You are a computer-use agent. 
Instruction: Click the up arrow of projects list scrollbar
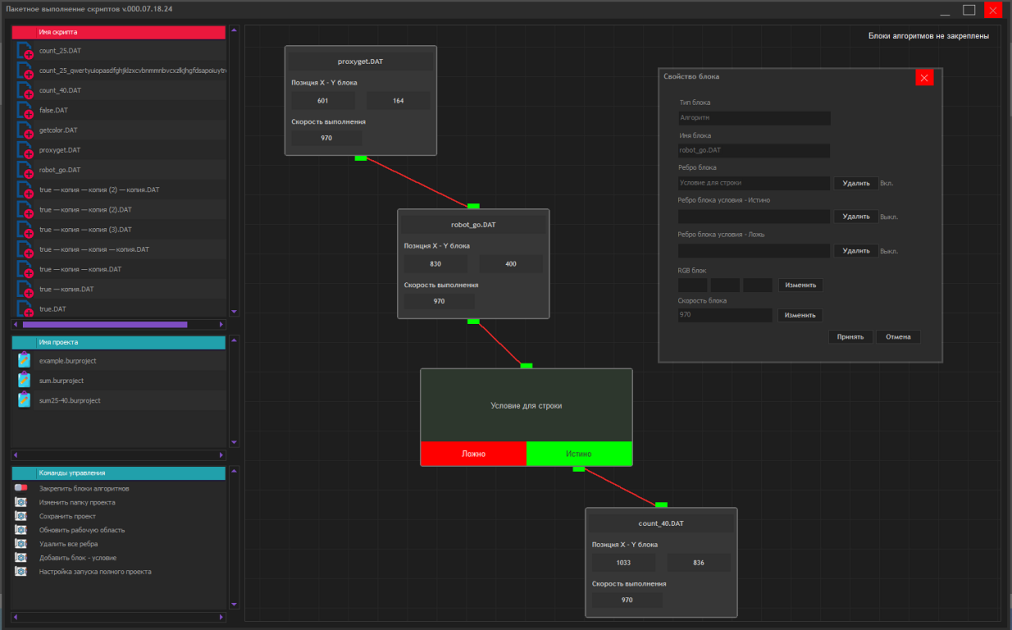[234, 340]
